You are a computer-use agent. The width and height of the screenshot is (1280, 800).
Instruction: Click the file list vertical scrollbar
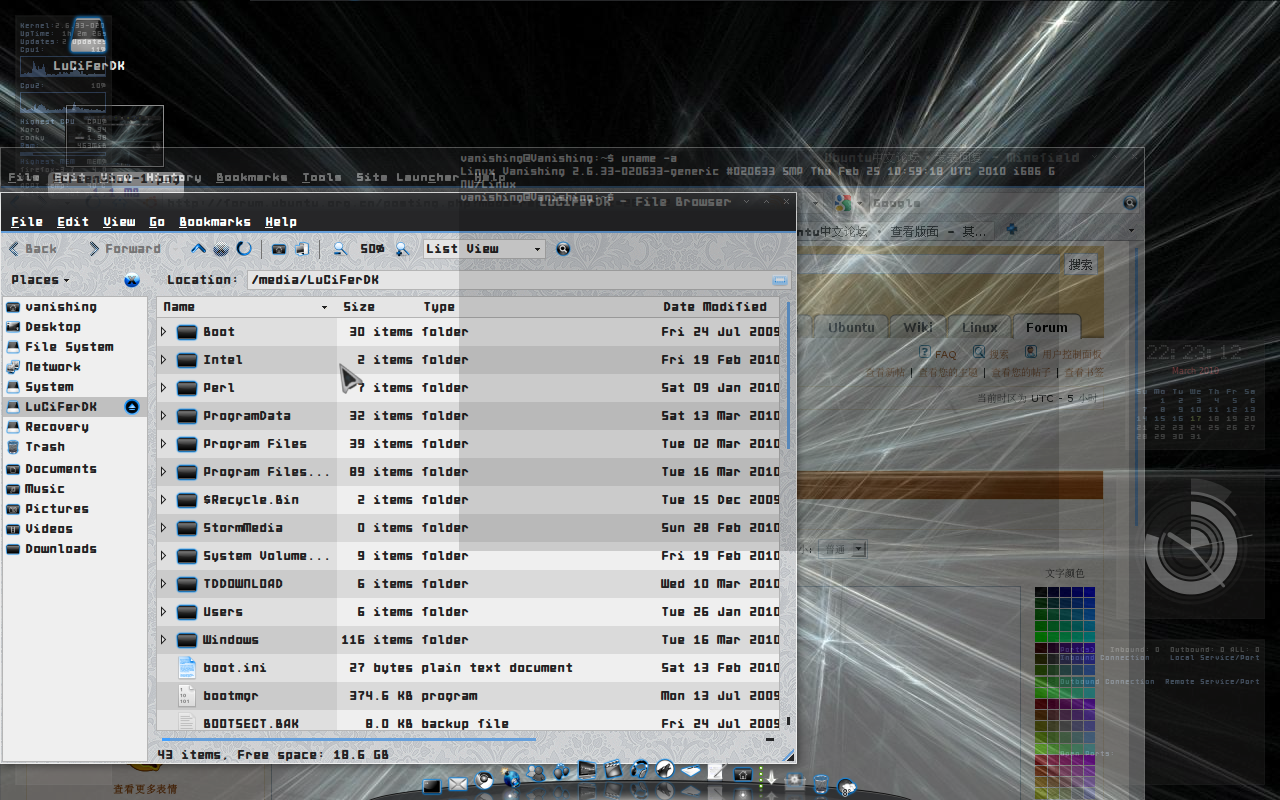[788, 375]
